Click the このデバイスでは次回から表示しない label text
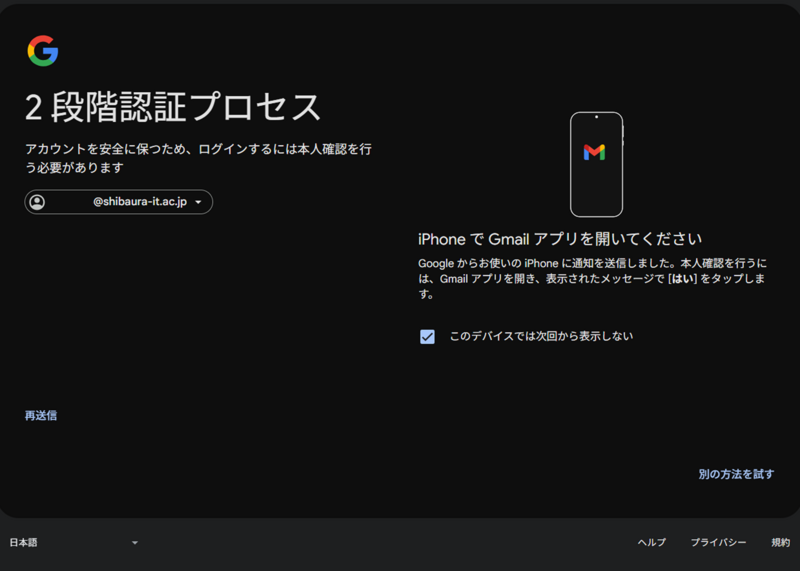The height and width of the screenshot is (571, 800). click(541, 336)
